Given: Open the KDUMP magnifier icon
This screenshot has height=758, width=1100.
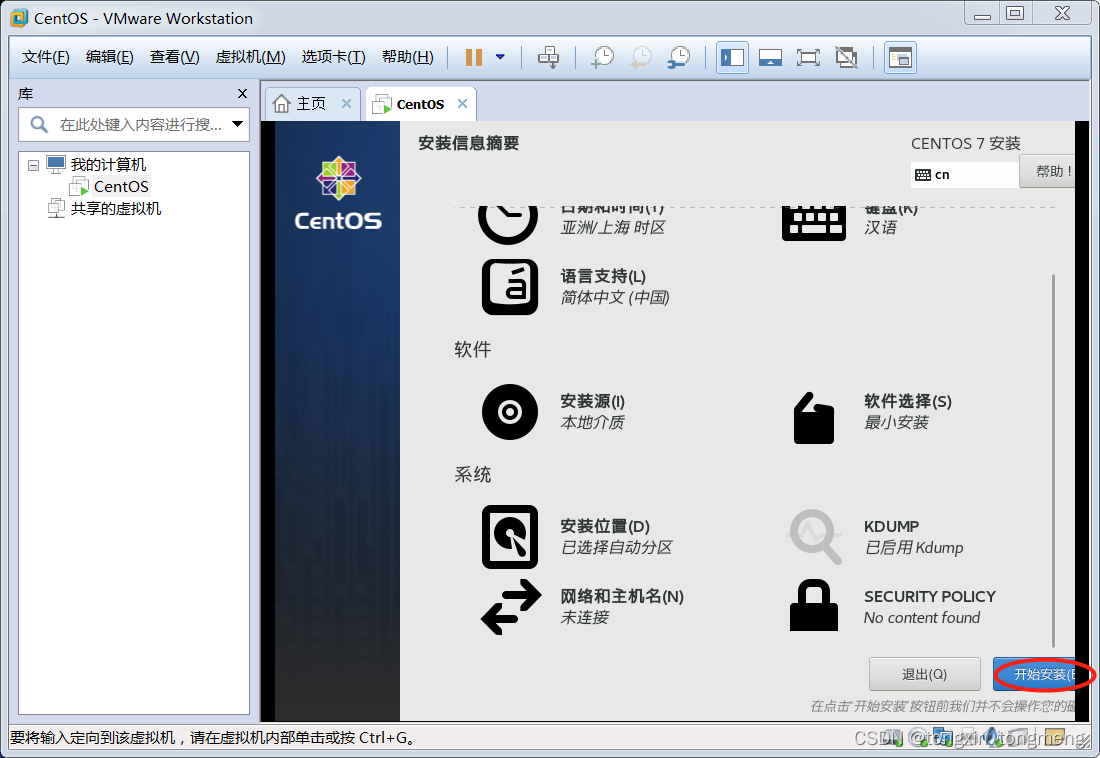Looking at the screenshot, I should (814, 537).
